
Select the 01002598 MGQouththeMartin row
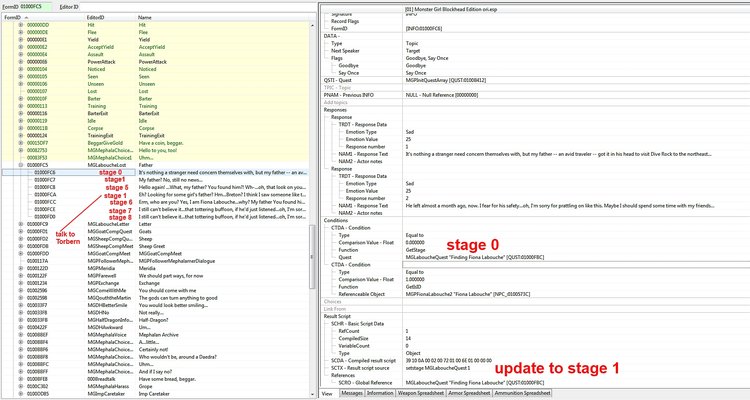[x=155, y=298]
